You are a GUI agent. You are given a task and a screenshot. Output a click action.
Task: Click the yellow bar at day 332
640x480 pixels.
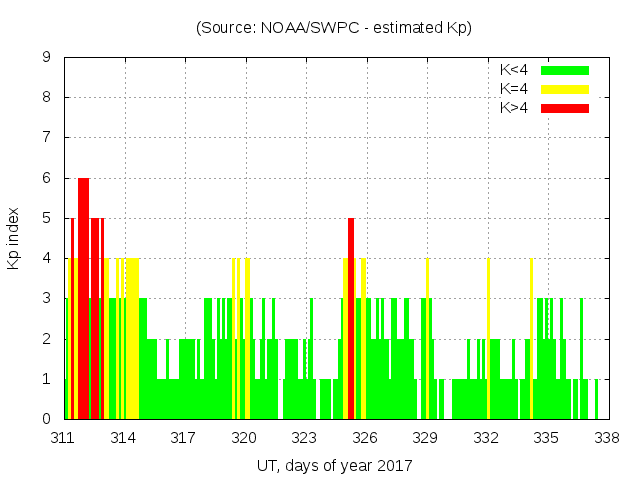point(488,340)
